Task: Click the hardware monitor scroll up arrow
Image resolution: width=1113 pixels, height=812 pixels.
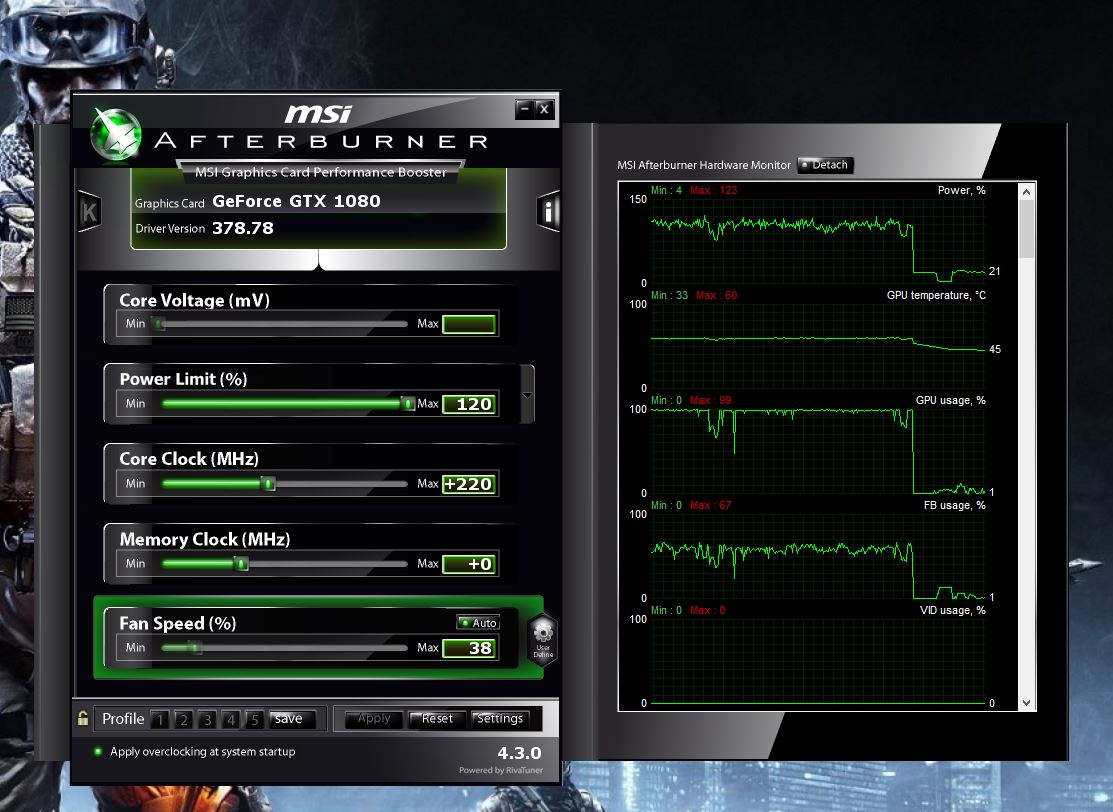Action: [x=1026, y=192]
